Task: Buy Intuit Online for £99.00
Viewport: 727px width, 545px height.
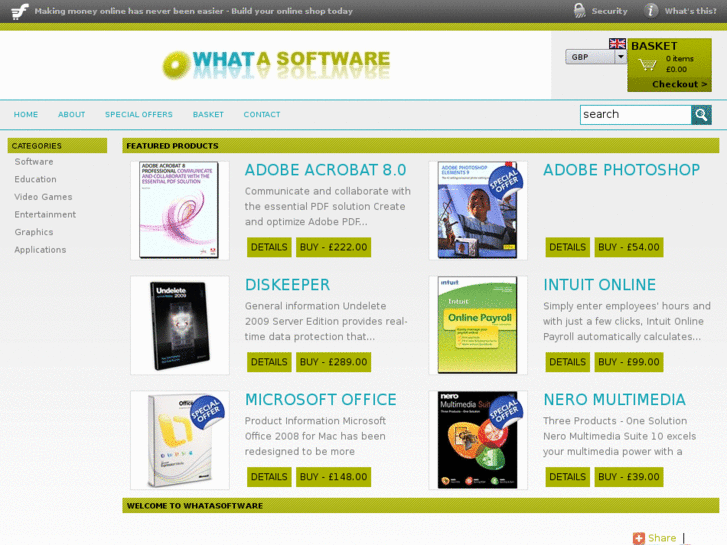Action: pos(629,362)
